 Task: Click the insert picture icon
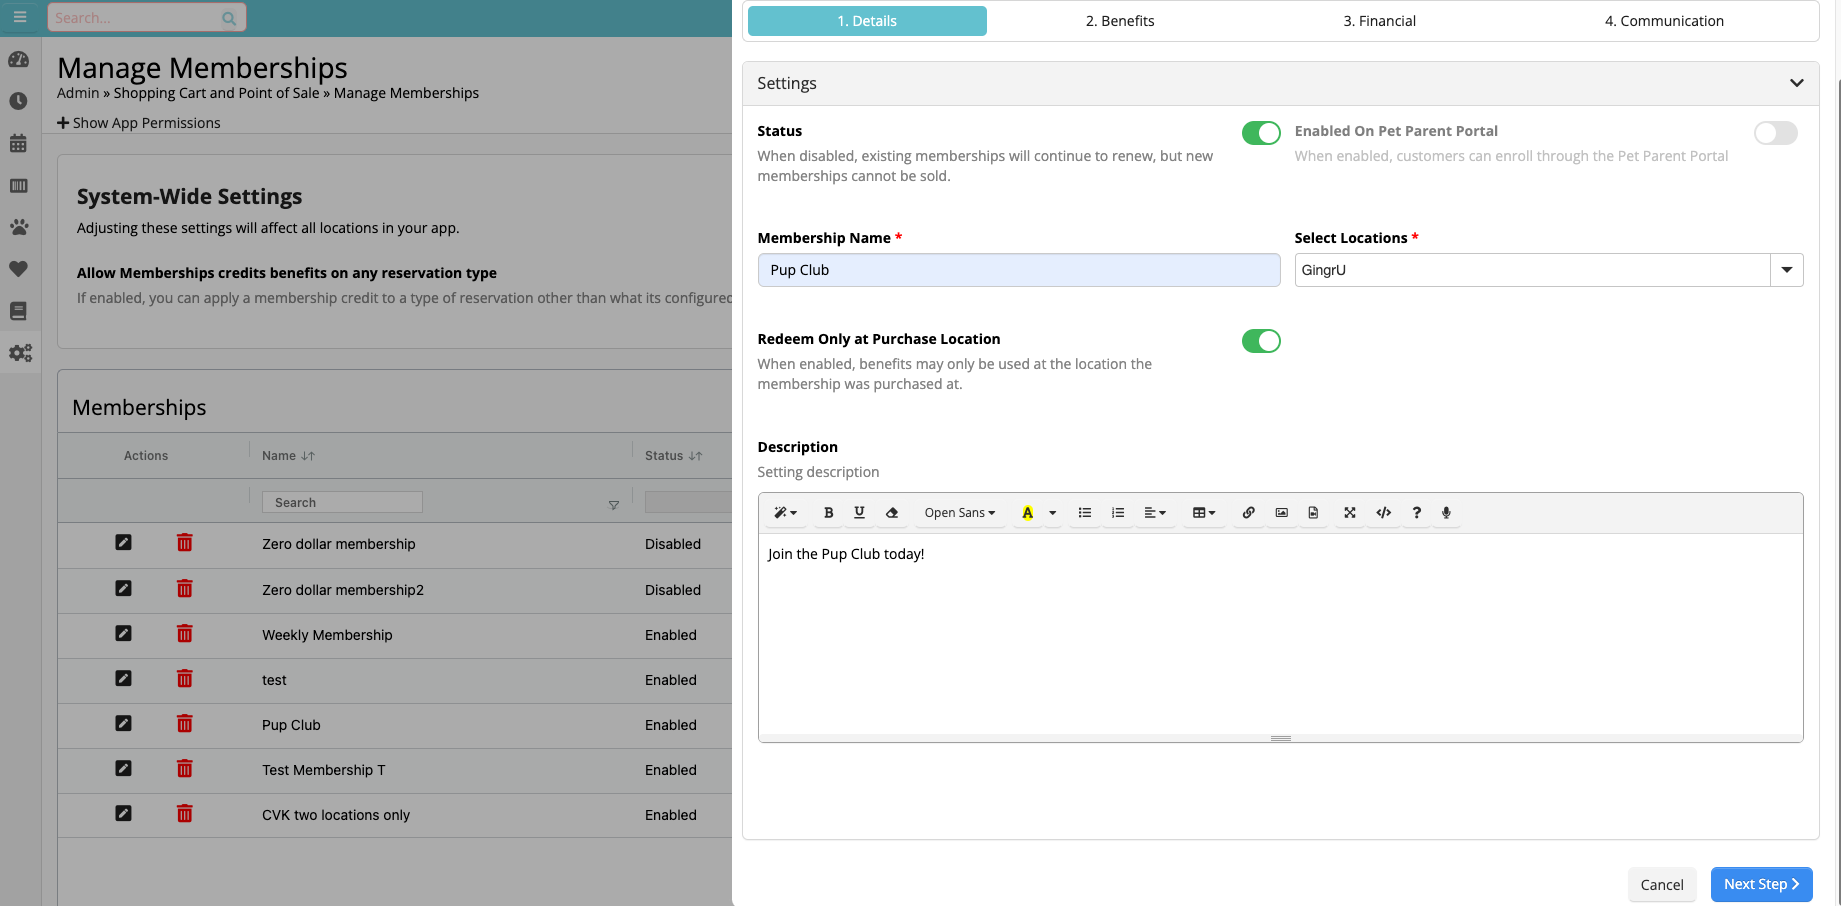(x=1281, y=513)
